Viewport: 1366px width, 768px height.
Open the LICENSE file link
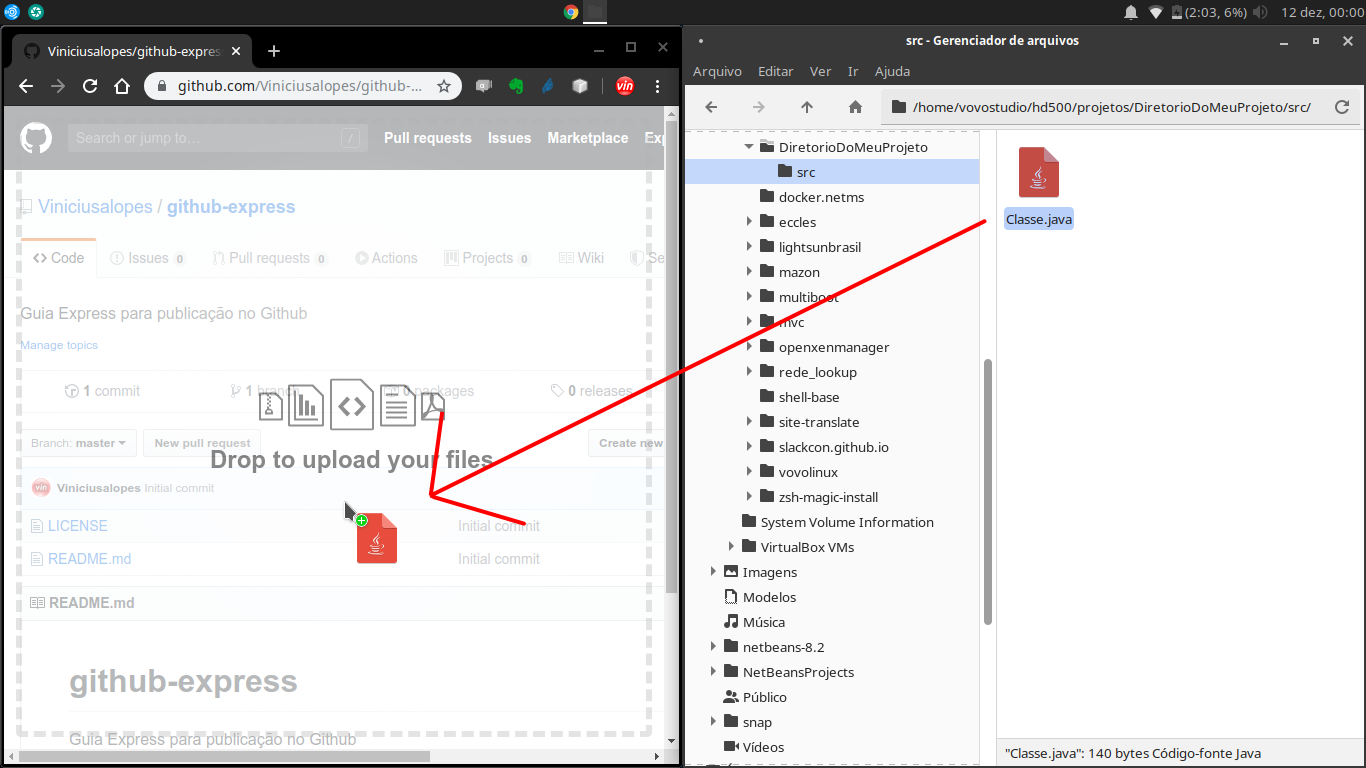click(x=78, y=526)
